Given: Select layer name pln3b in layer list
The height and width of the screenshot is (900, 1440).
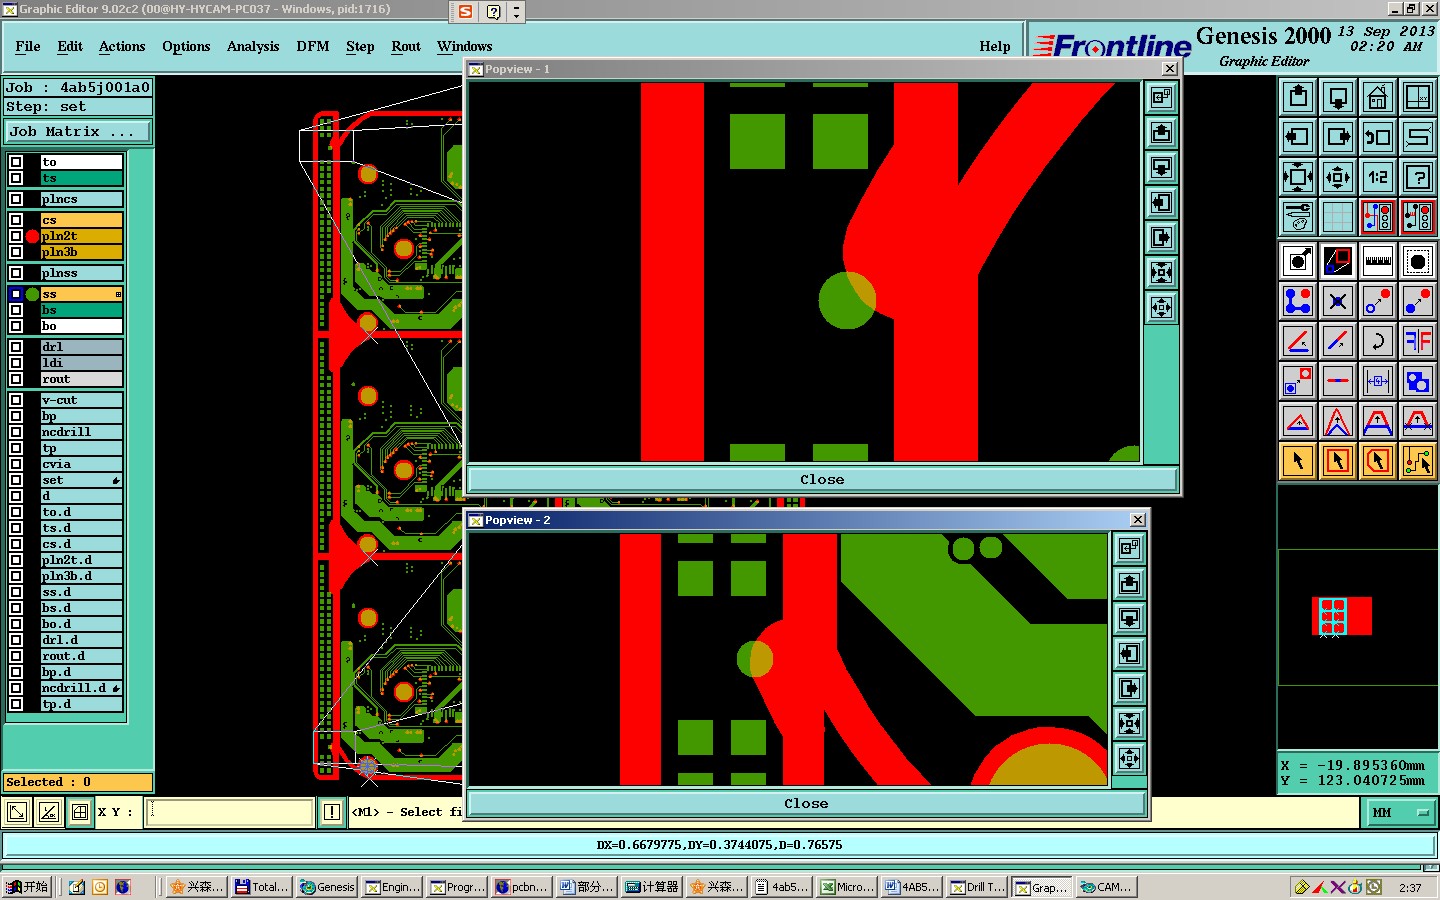Looking at the screenshot, I should point(81,252).
